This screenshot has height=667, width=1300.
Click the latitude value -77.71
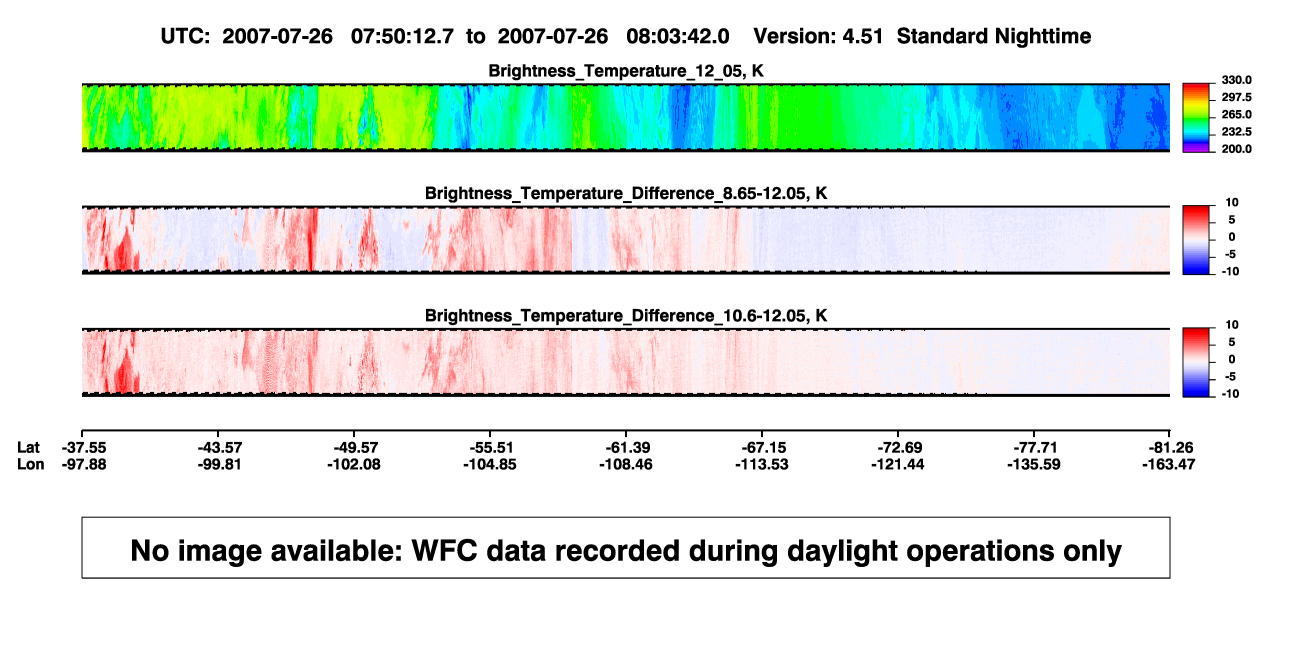(x=1035, y=447)
